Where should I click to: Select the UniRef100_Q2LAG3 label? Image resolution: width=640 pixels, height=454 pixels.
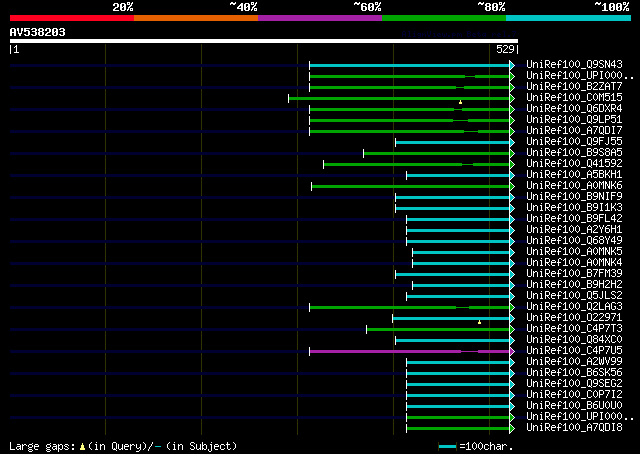coord(574,307)
